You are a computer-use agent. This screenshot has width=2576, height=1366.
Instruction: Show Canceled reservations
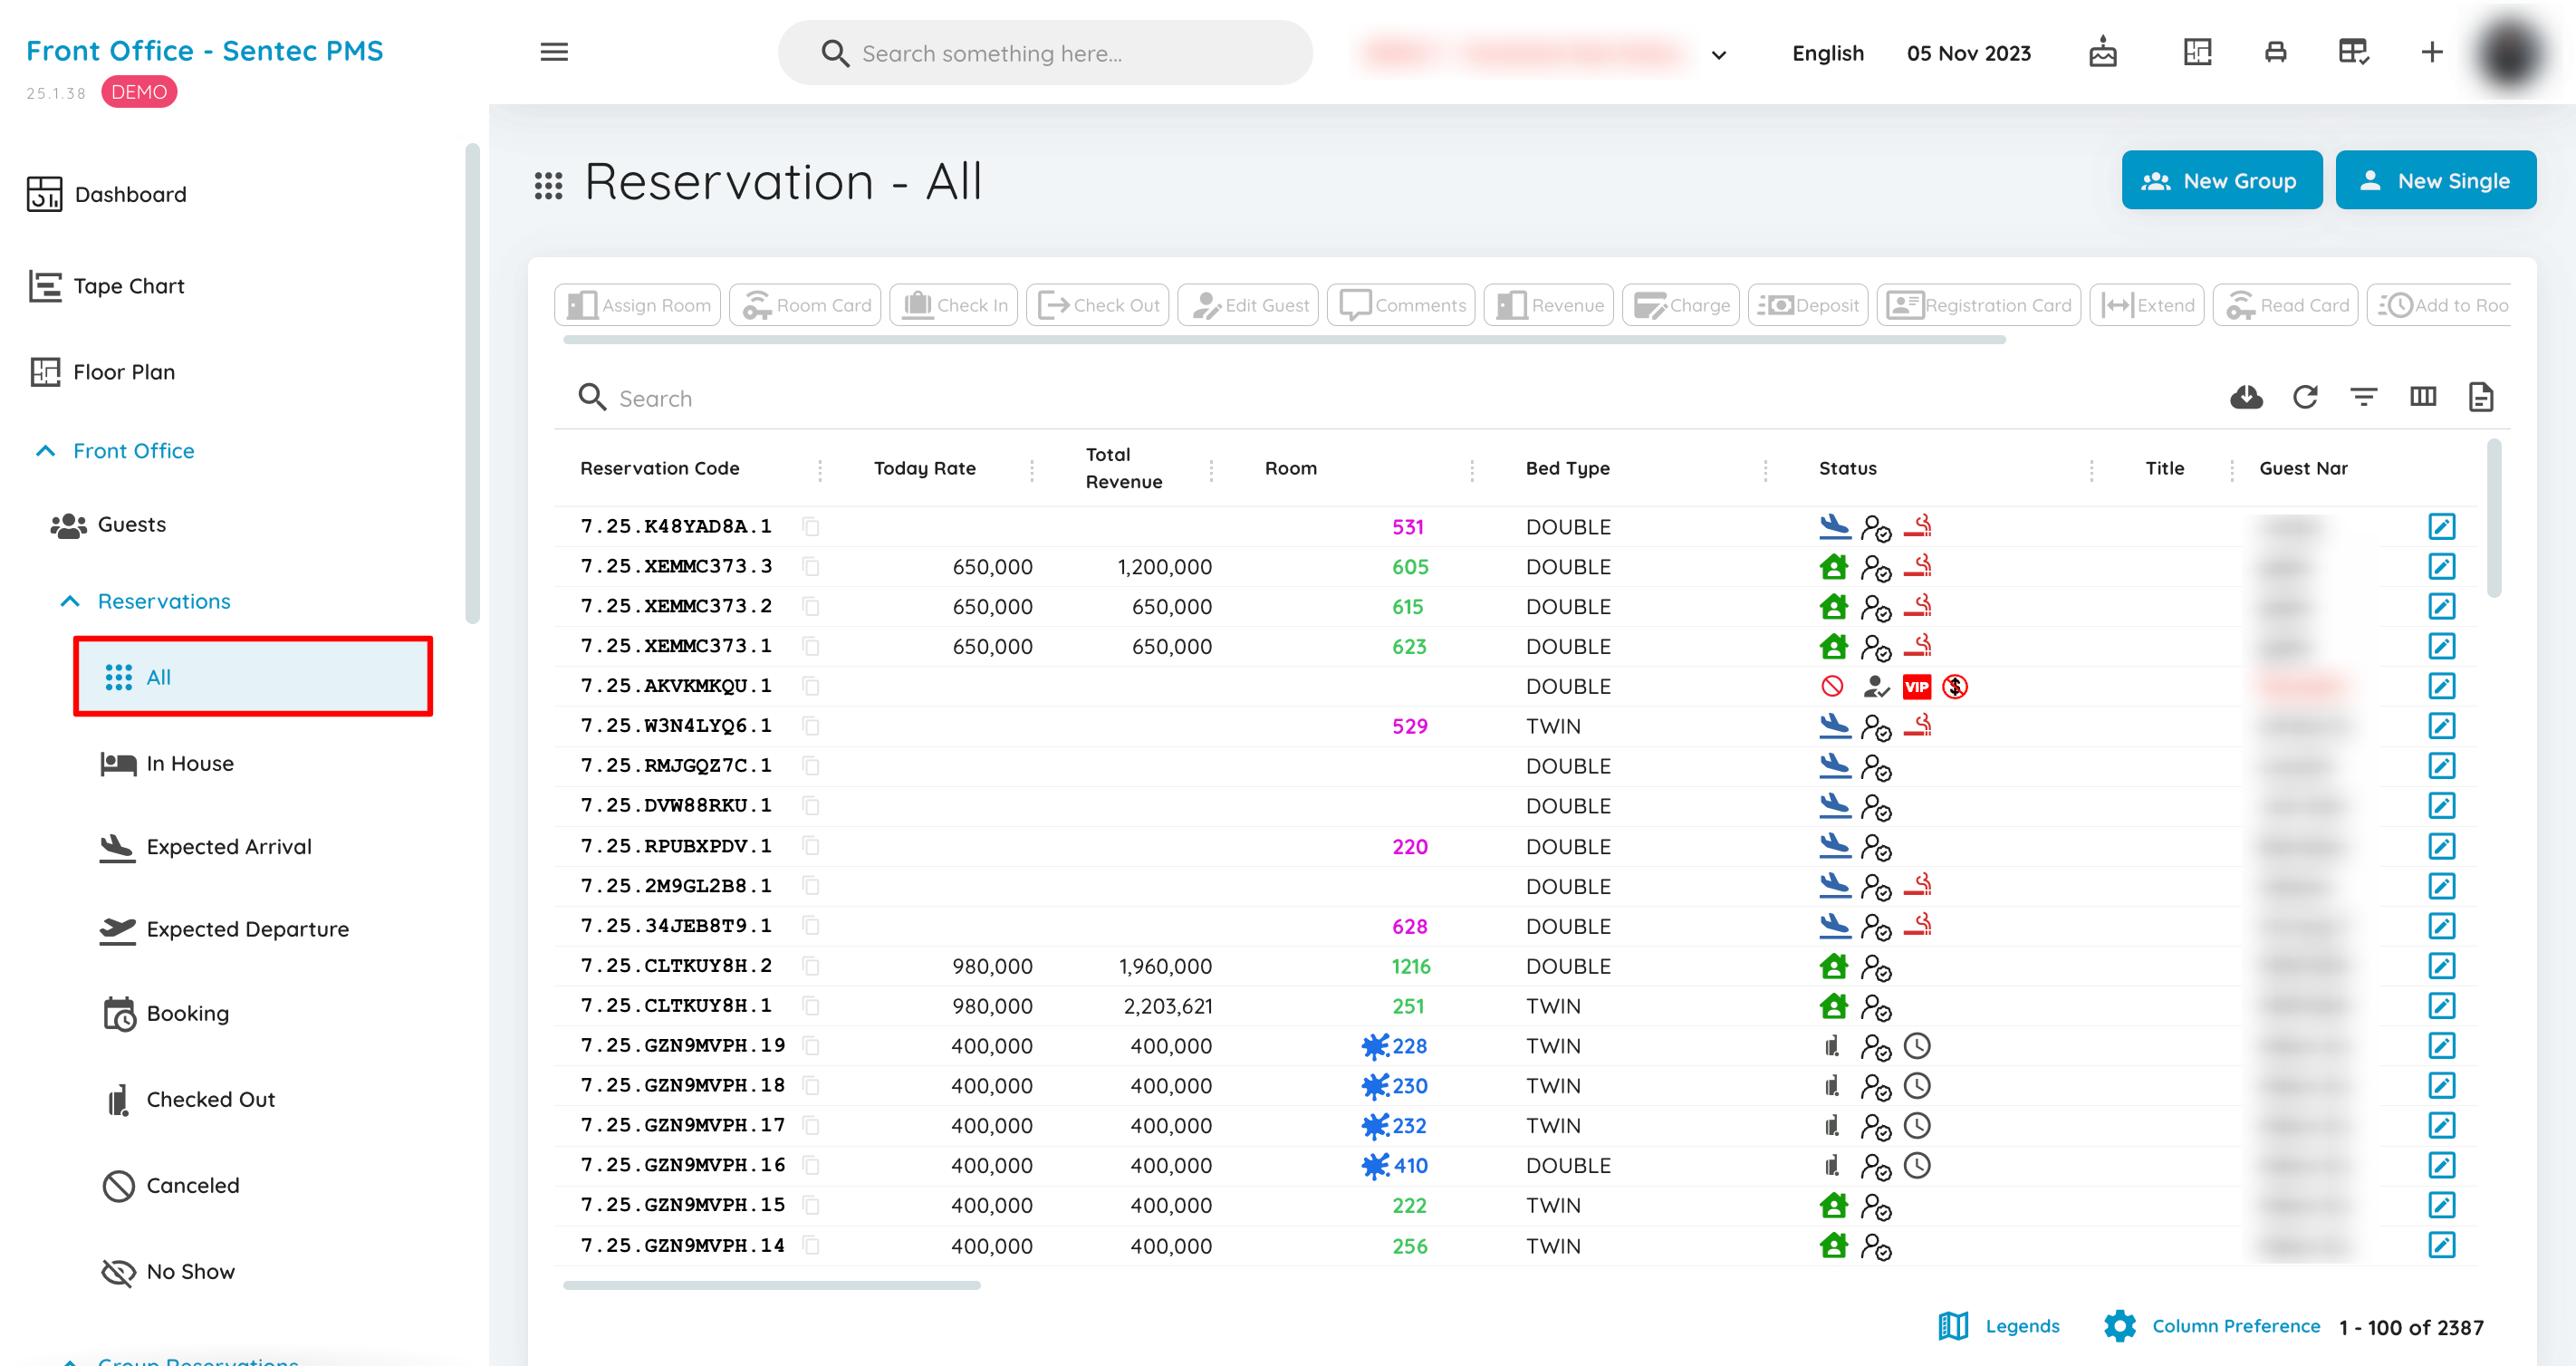(170, 1185)
